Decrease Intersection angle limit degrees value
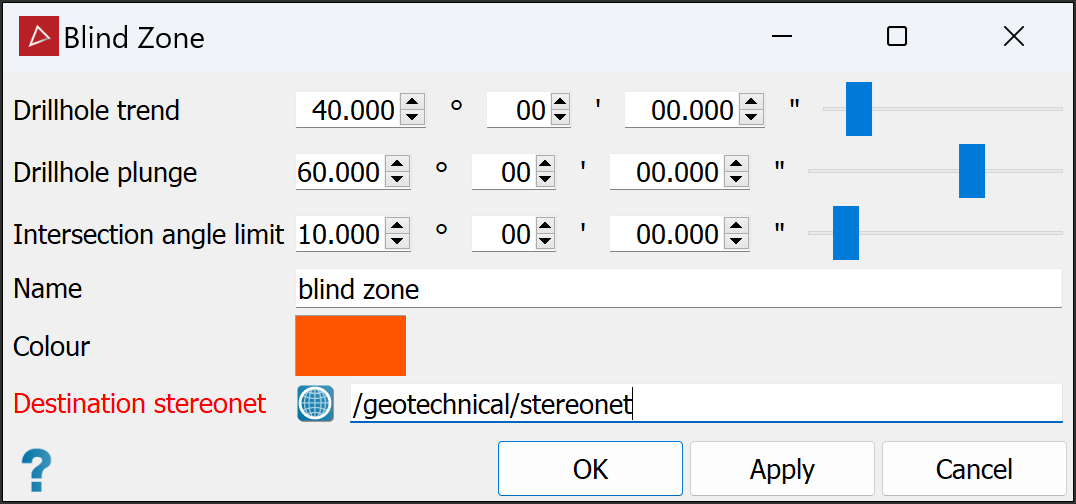Image resolution: width=1076 pixels, height=504 pixels. click(398, 241)
